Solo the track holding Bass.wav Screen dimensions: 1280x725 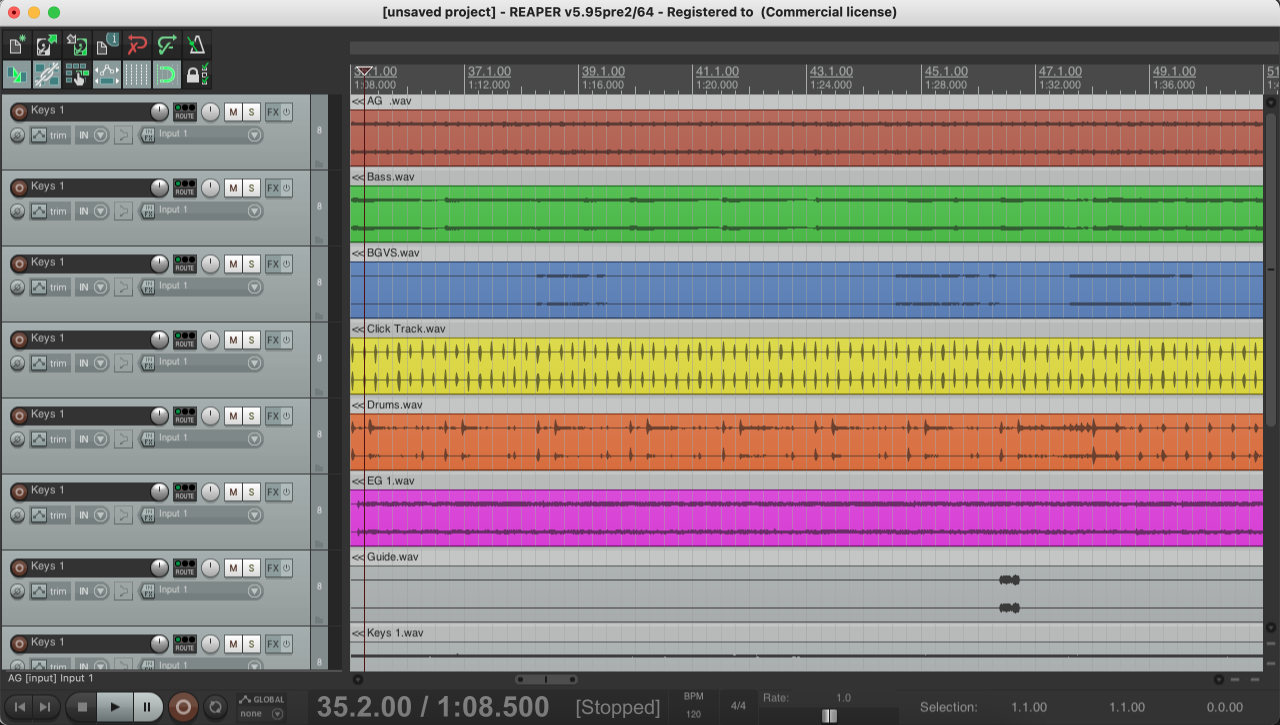coord(252,188)
